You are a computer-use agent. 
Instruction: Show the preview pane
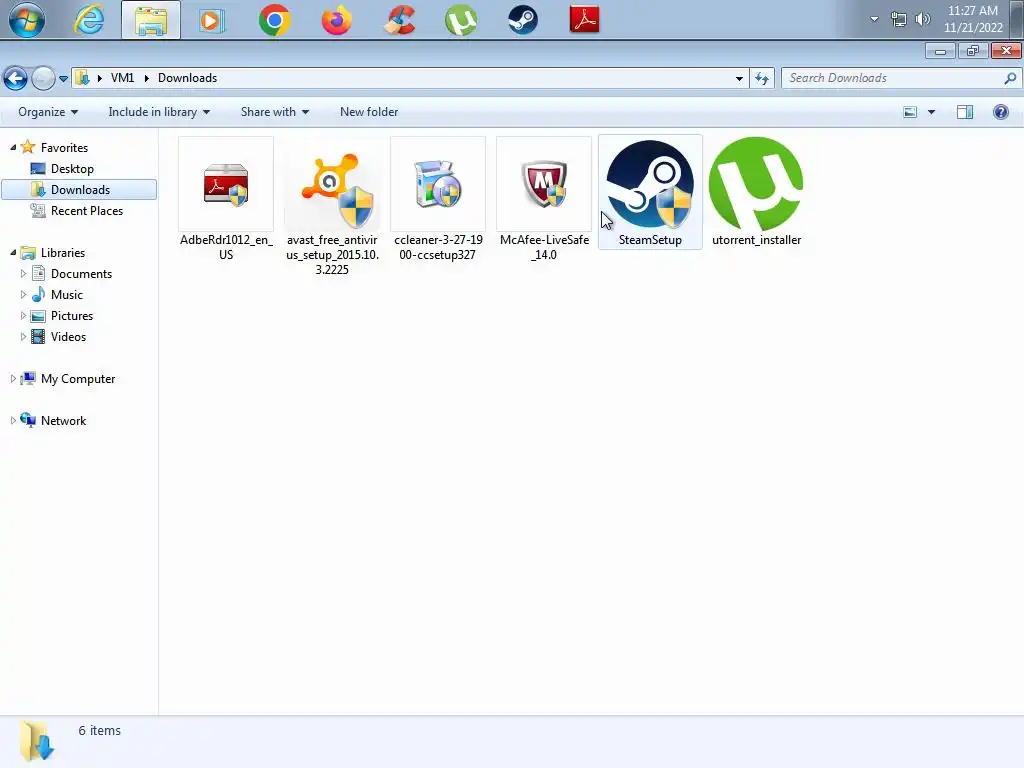point(965,112)
